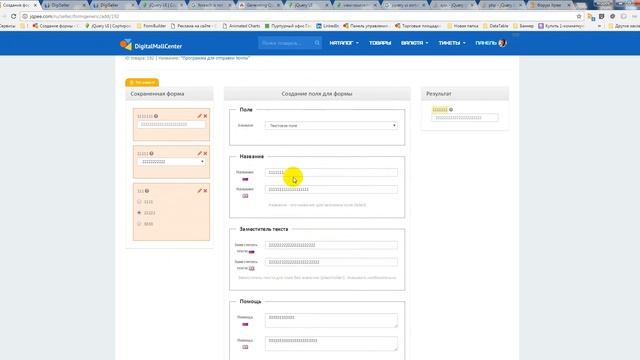Open the DataTable bookmark

(x=496, y=26)
